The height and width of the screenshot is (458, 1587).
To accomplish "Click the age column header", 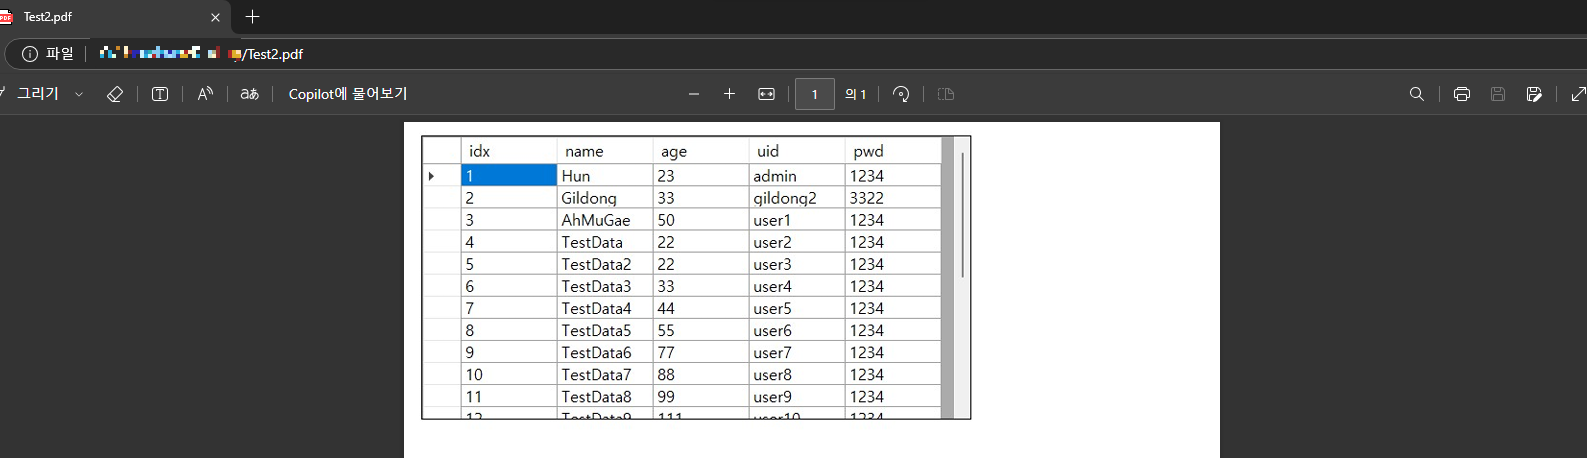I will (x=701, y=151).
